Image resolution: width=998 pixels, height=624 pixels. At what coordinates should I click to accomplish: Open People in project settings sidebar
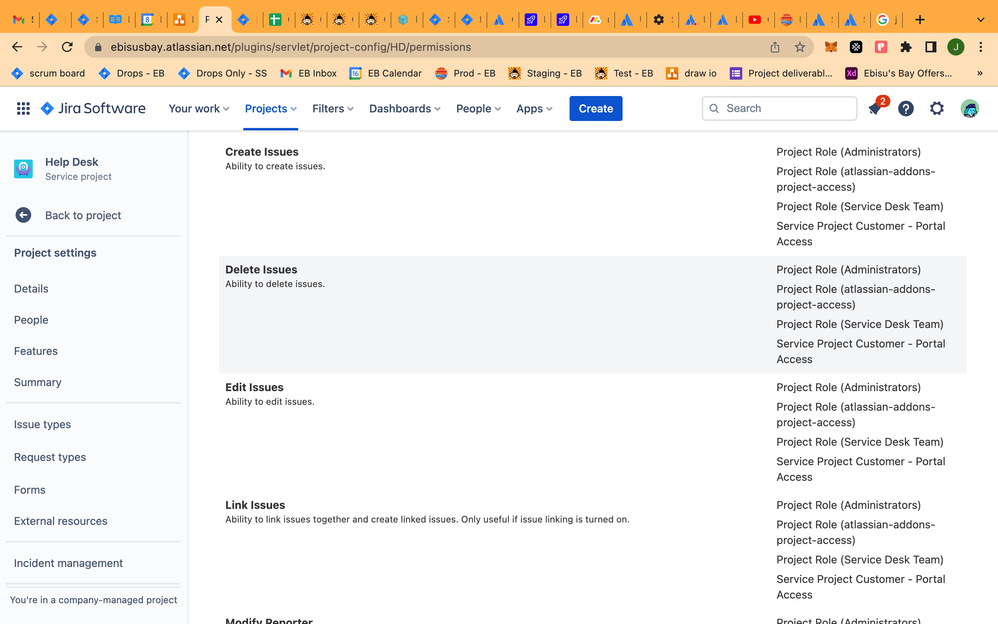31,320
